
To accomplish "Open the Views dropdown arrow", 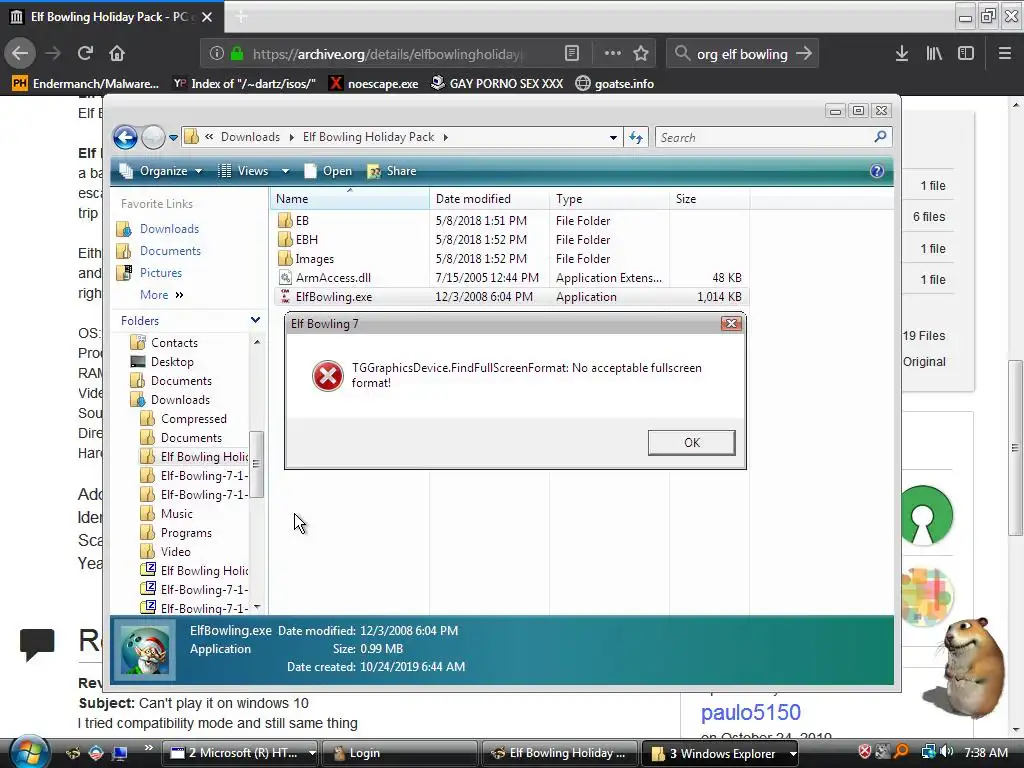I will tap(285, 171).
